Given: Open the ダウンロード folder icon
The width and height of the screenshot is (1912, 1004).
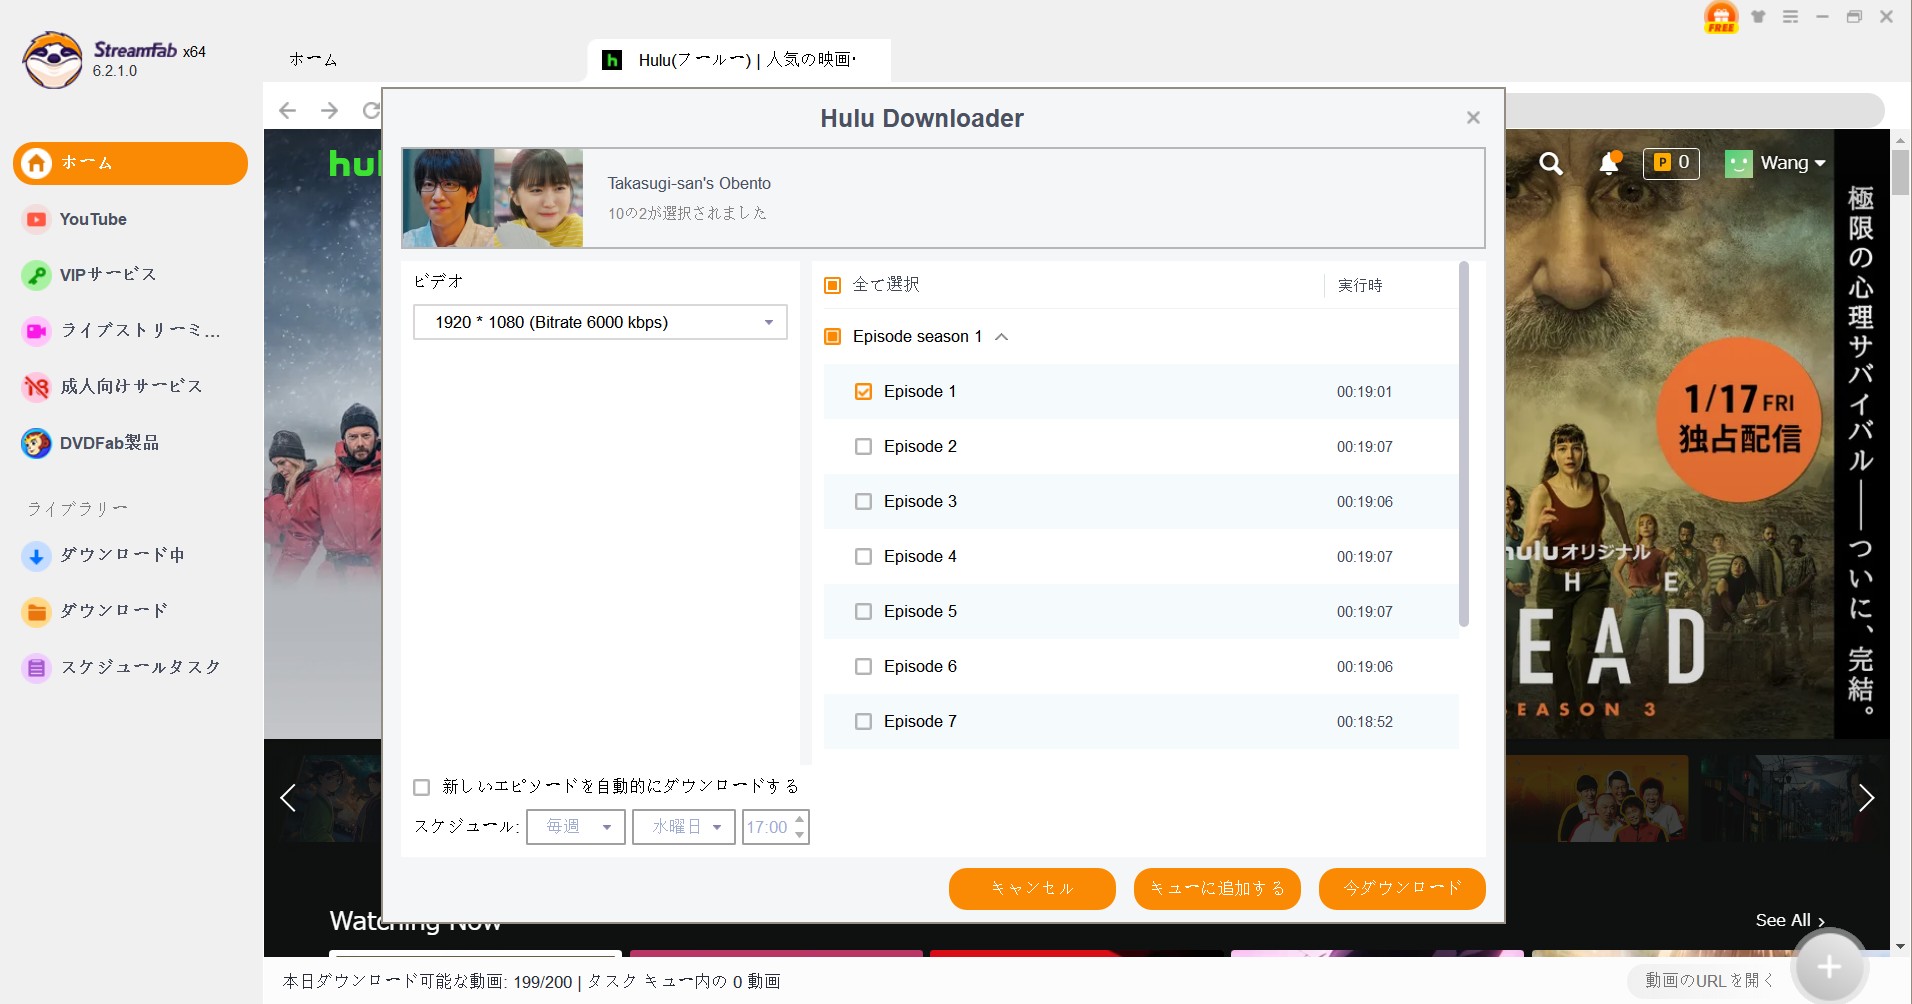Looking at the screenshot, I should (37, 612).
